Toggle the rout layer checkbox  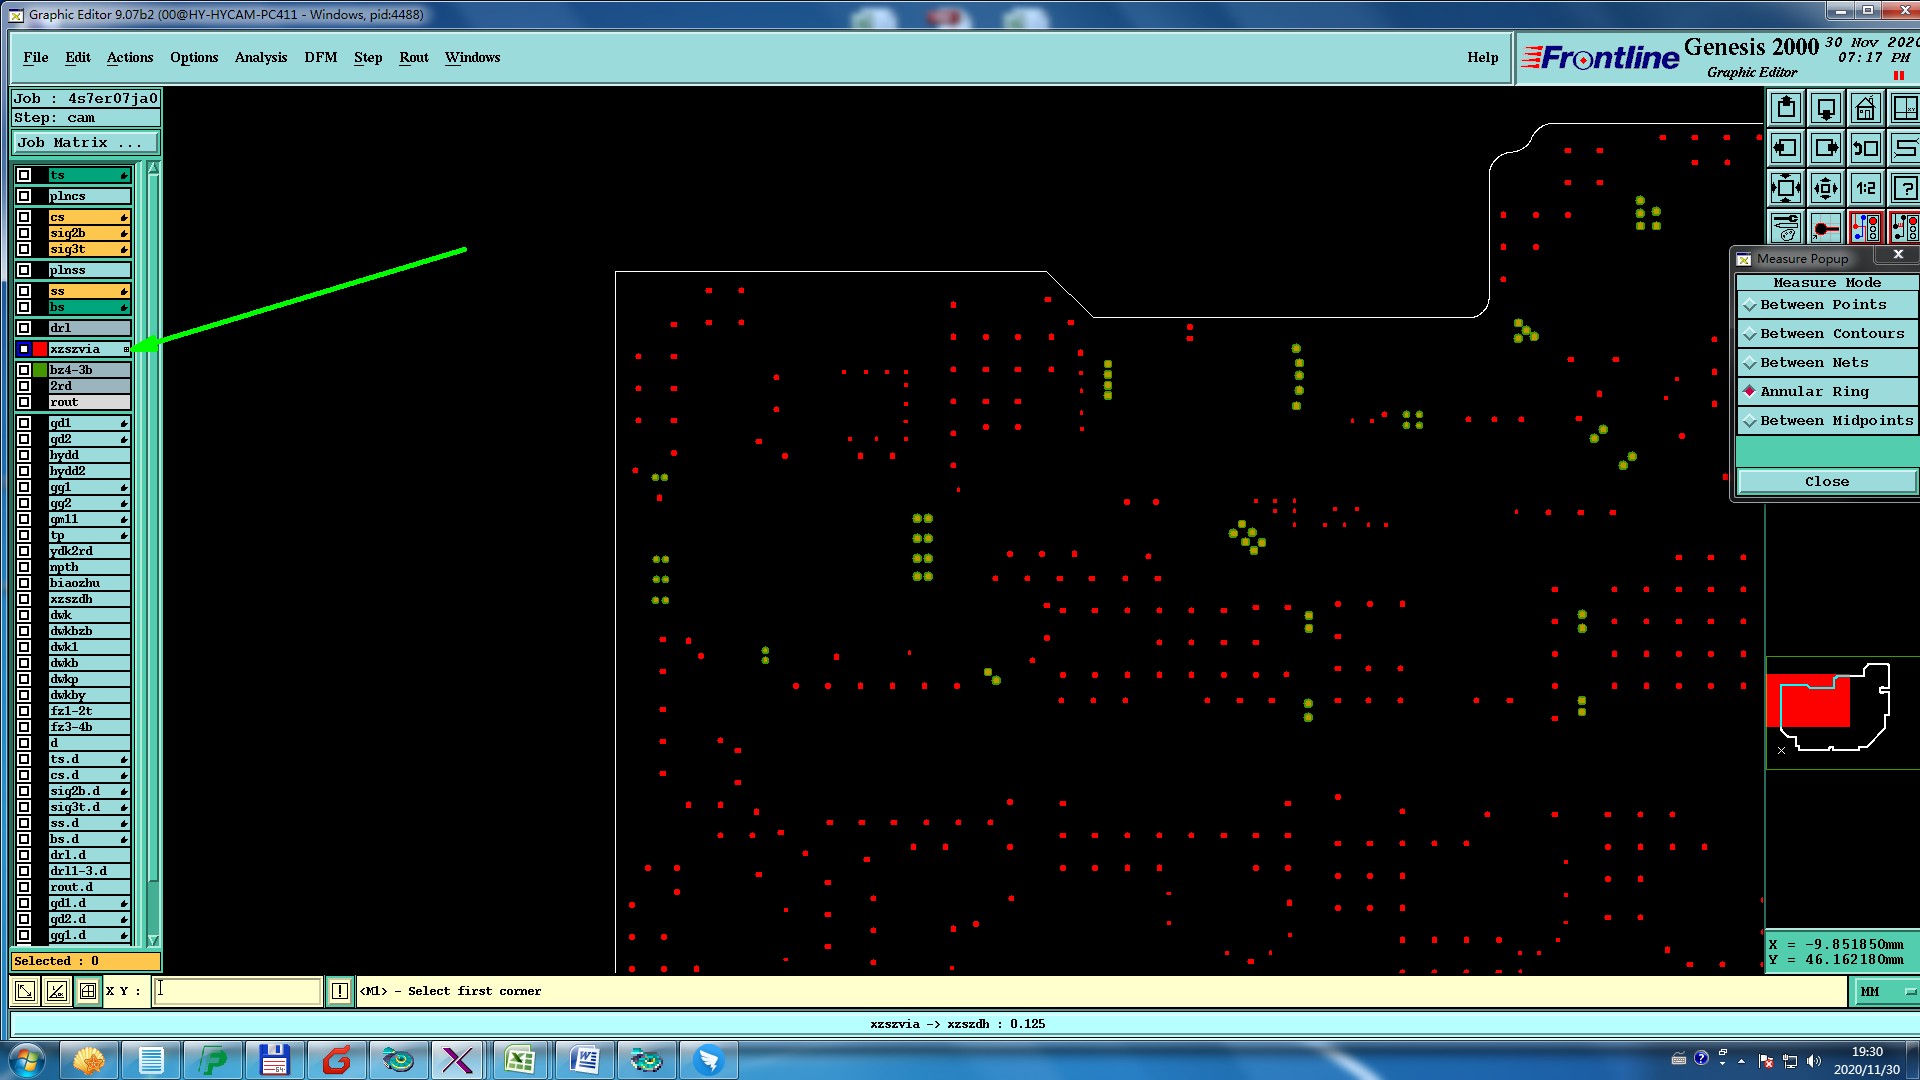[x=24, y=402]
